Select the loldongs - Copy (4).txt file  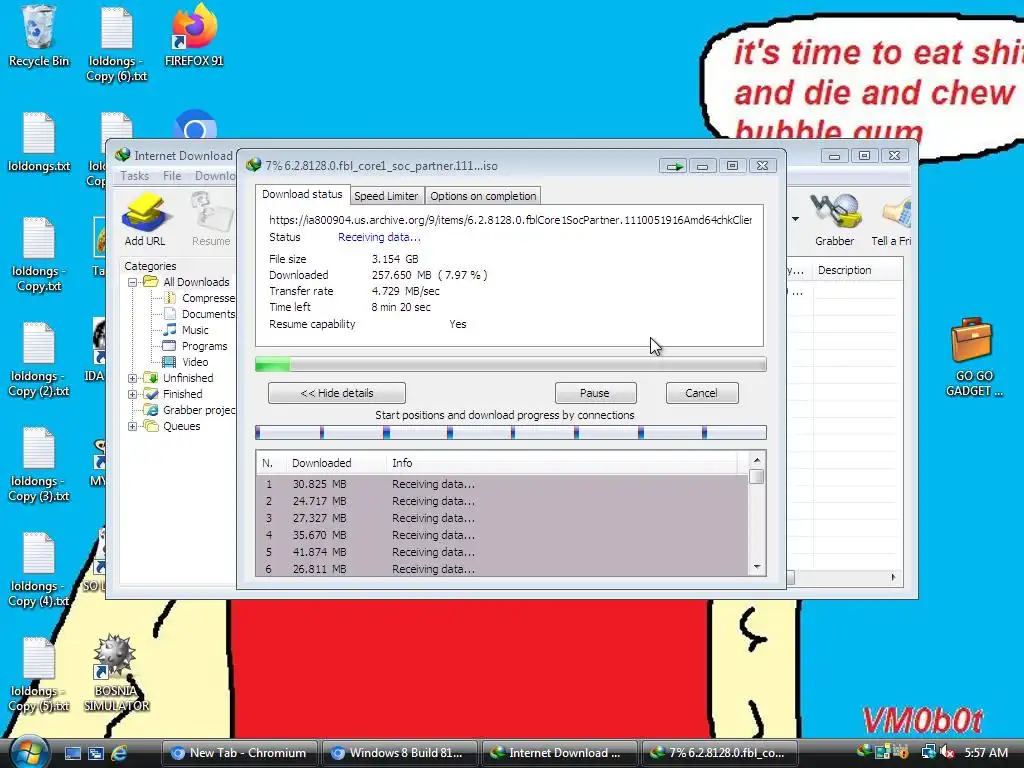pyautogui.click(x=39, y=569)
